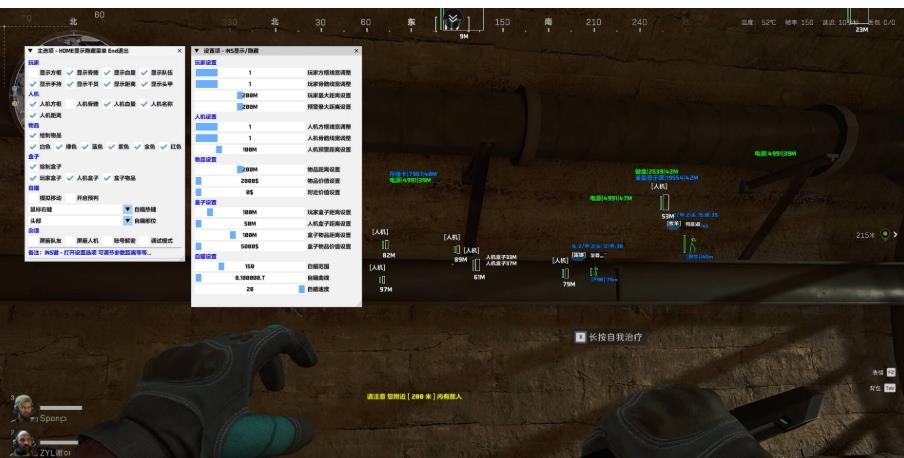904x458 pixels.
Task: Click the 盒子物品价值设置 slider showing 5000$
Action: (250, 246)
